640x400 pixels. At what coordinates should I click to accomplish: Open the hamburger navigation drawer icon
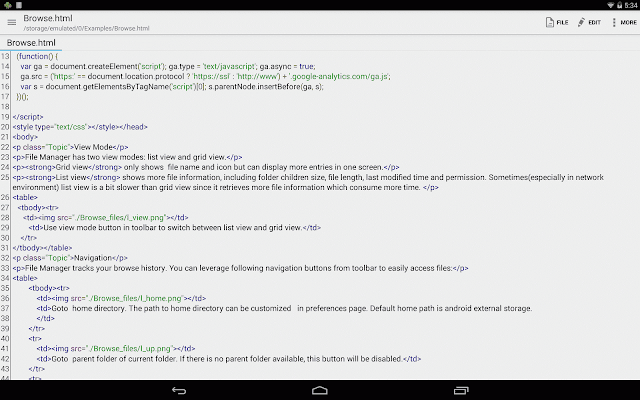pos(11,22)
